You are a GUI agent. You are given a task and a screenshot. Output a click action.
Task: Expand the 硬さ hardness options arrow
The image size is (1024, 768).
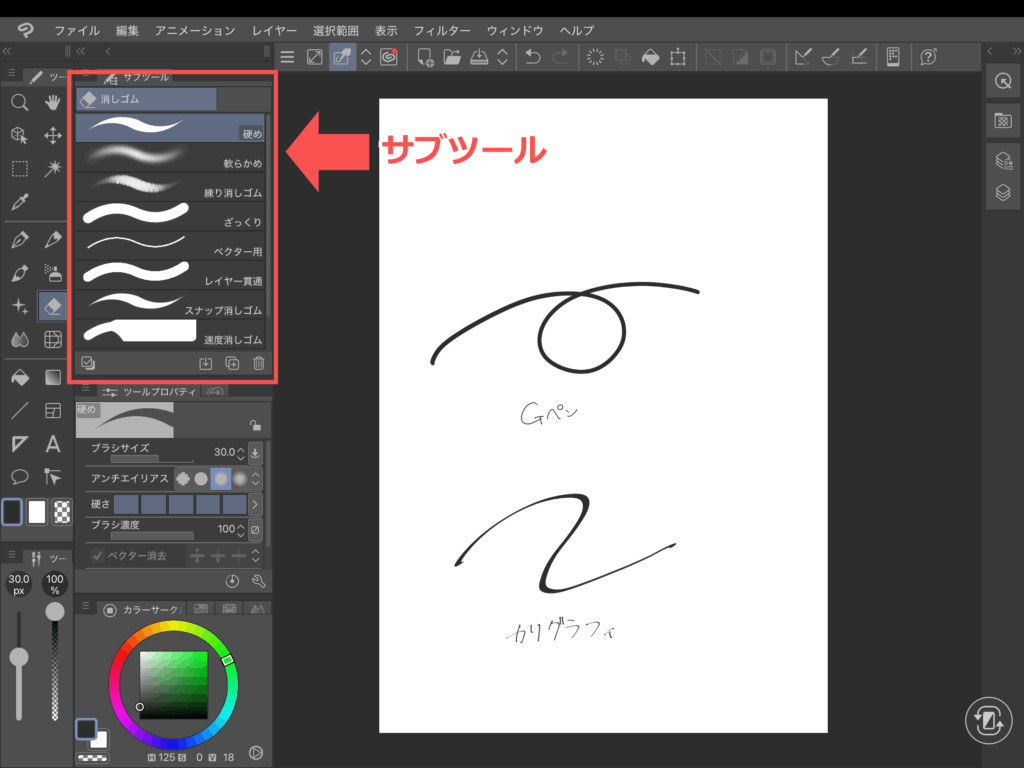[x=255, y=504]
